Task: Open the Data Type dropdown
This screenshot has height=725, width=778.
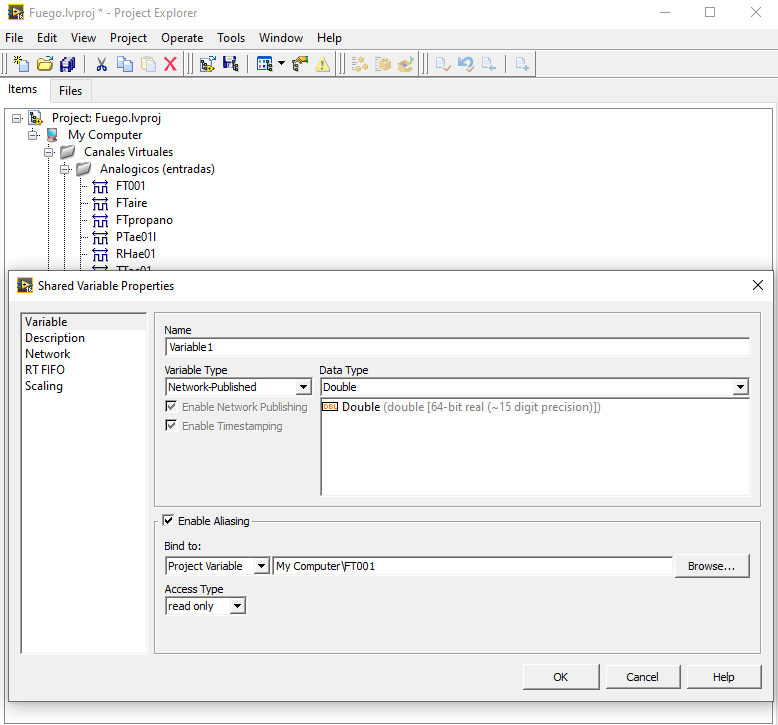Action: [x=740, y=387]
